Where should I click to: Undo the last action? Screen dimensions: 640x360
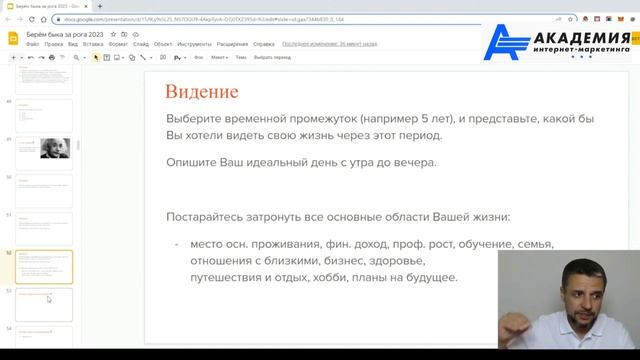click(31, 58)
